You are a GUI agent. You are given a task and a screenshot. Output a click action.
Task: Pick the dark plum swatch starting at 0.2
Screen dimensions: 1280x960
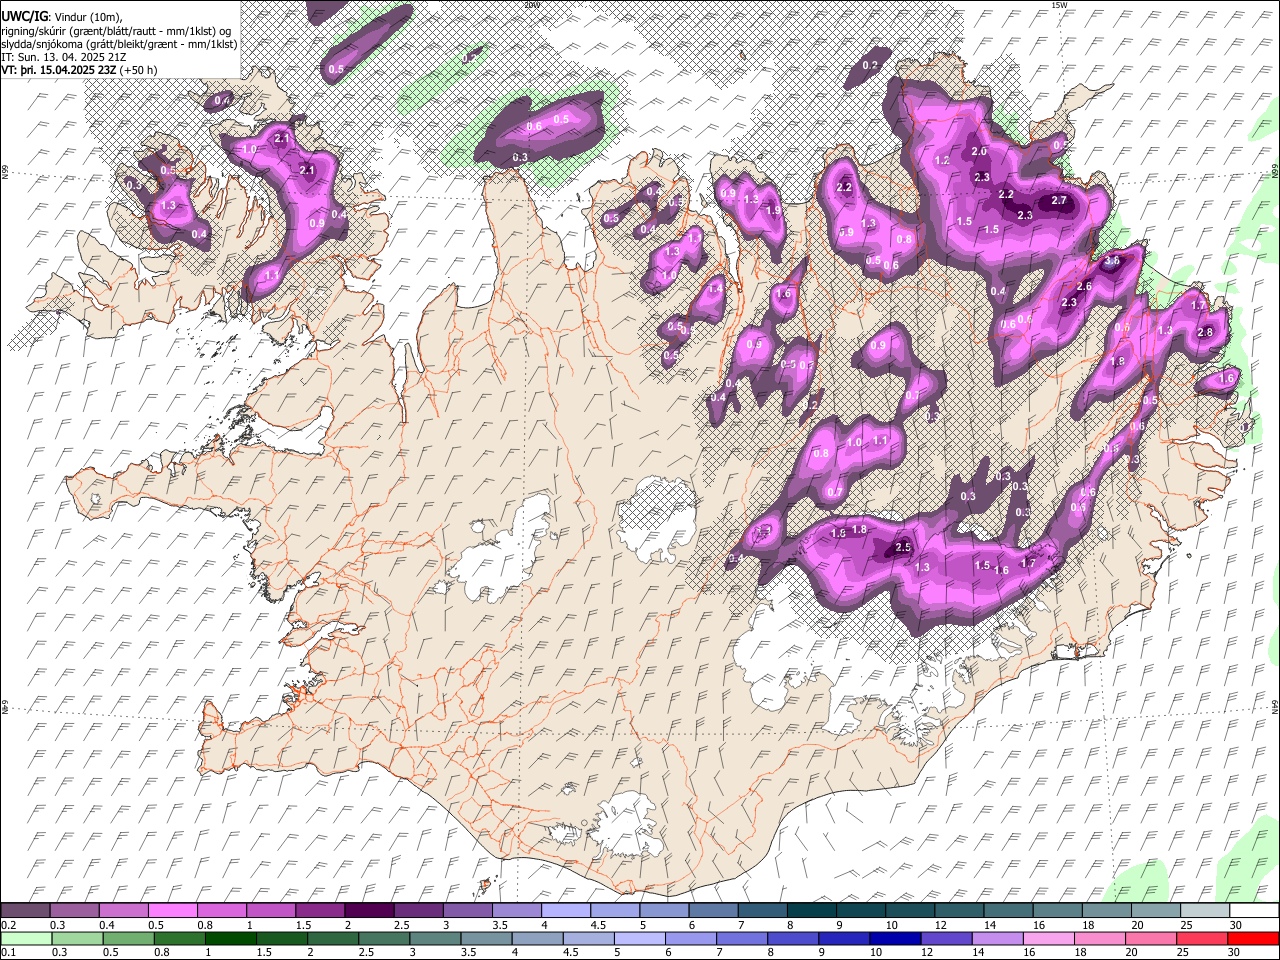[x=26, y=911]
